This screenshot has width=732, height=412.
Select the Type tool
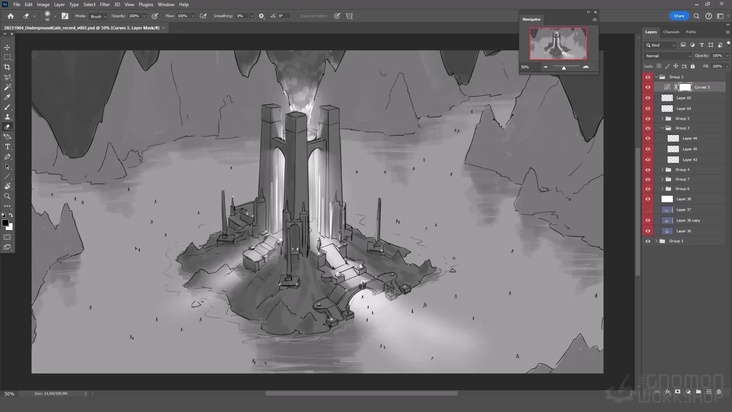(x=7, y=147)
